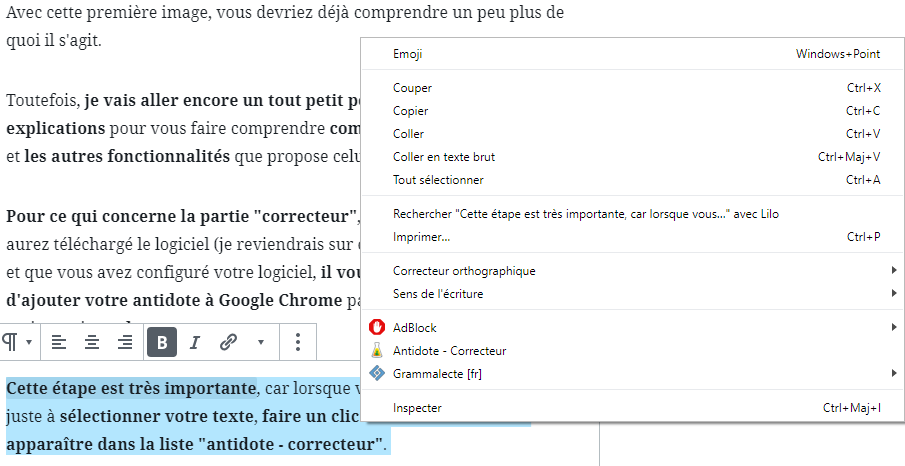Align text to the right

point(125,342)
